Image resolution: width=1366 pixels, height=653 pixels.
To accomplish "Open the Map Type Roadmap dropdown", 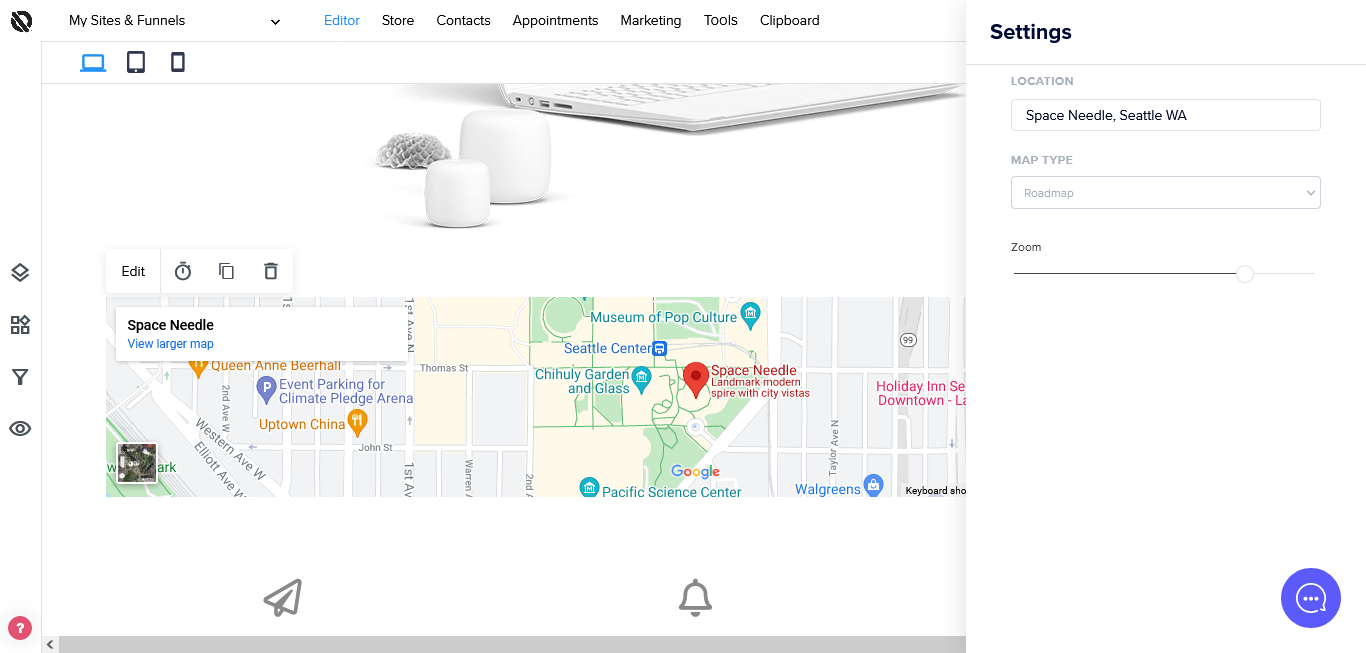I will [1166, 193].
